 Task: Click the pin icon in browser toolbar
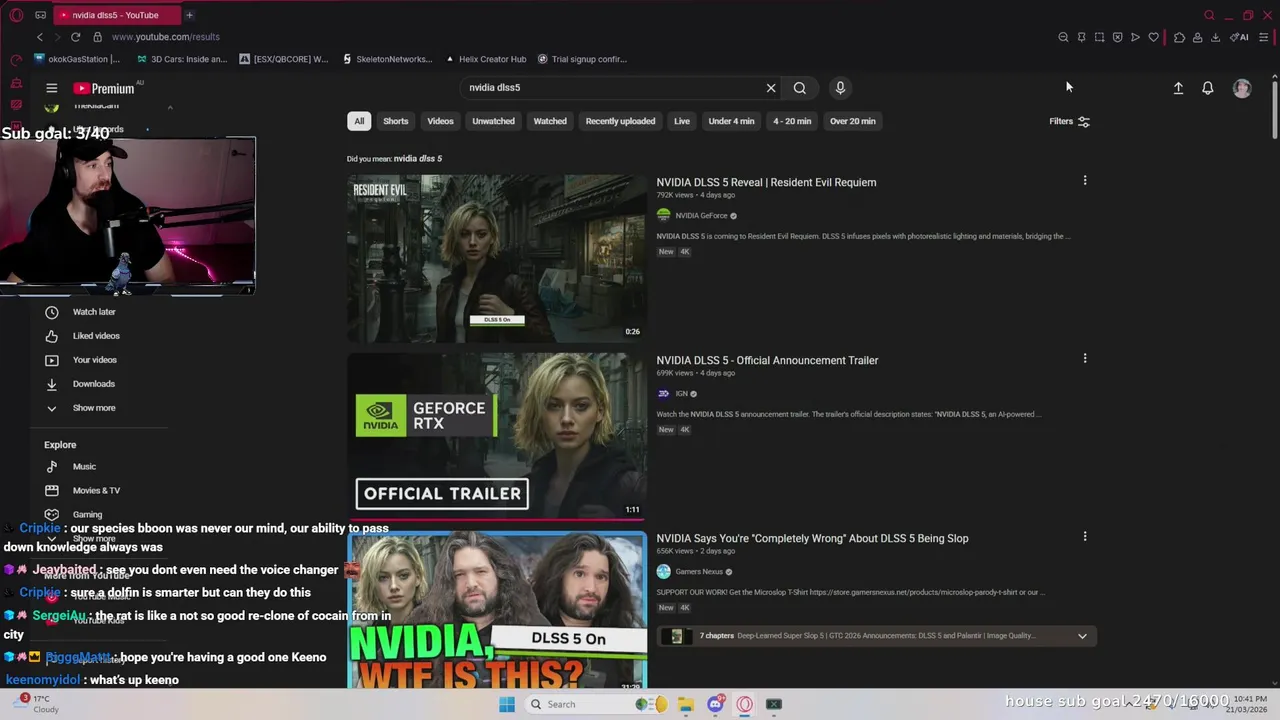pos(1081,37)
